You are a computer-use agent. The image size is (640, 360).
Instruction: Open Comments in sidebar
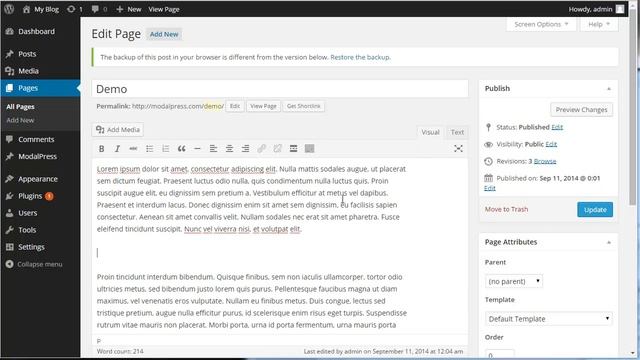(x=36, y=139)
